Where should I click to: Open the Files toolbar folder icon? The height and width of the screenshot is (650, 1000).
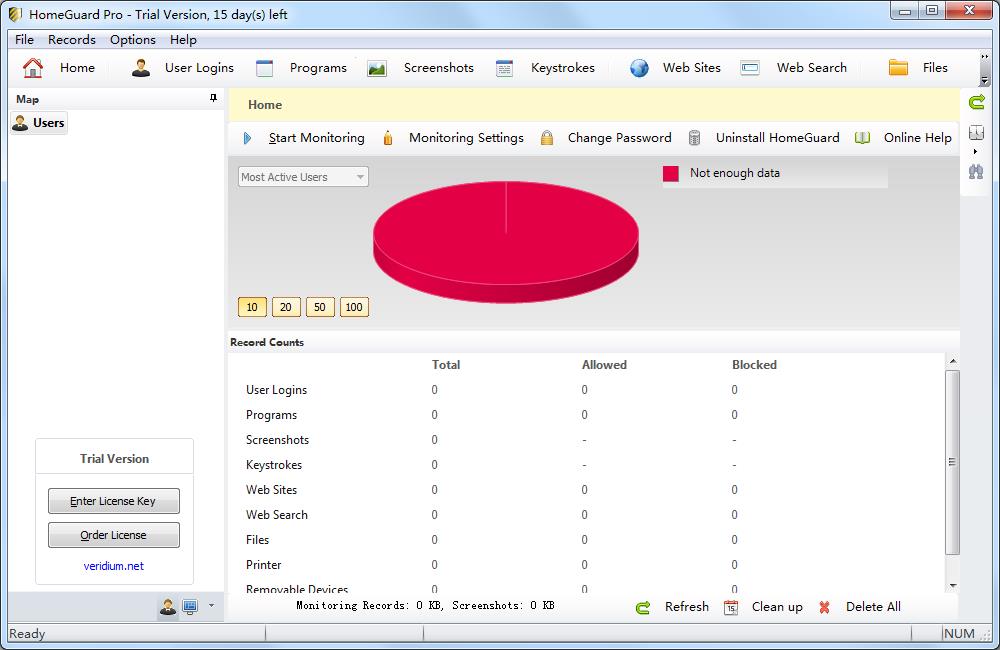[898, 68]
